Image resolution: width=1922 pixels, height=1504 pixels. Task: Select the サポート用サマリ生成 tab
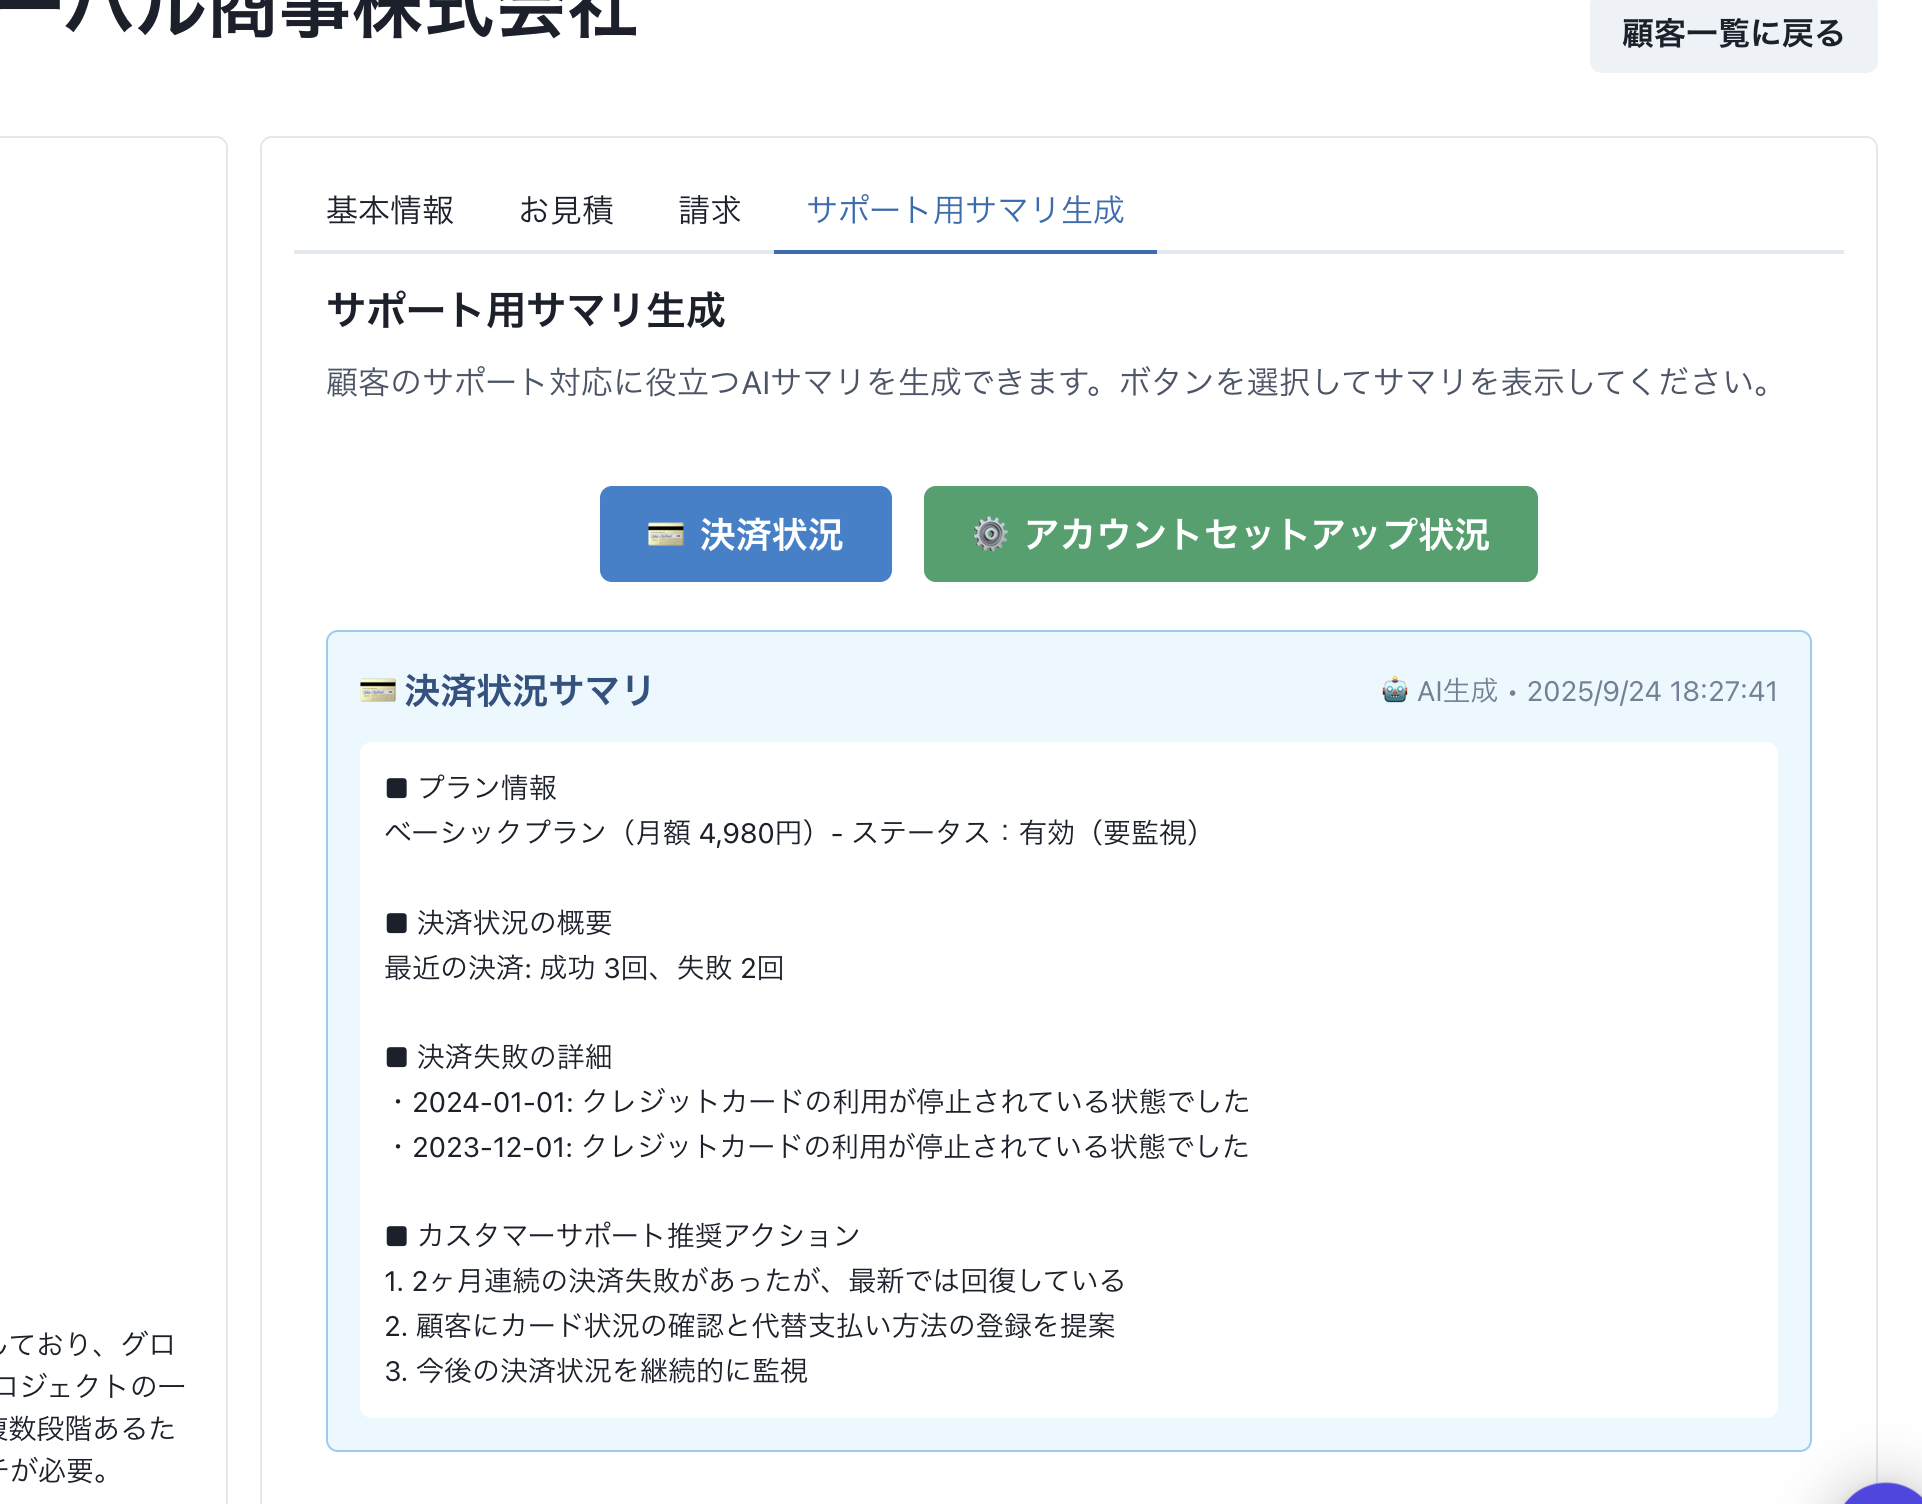point(965,210)
